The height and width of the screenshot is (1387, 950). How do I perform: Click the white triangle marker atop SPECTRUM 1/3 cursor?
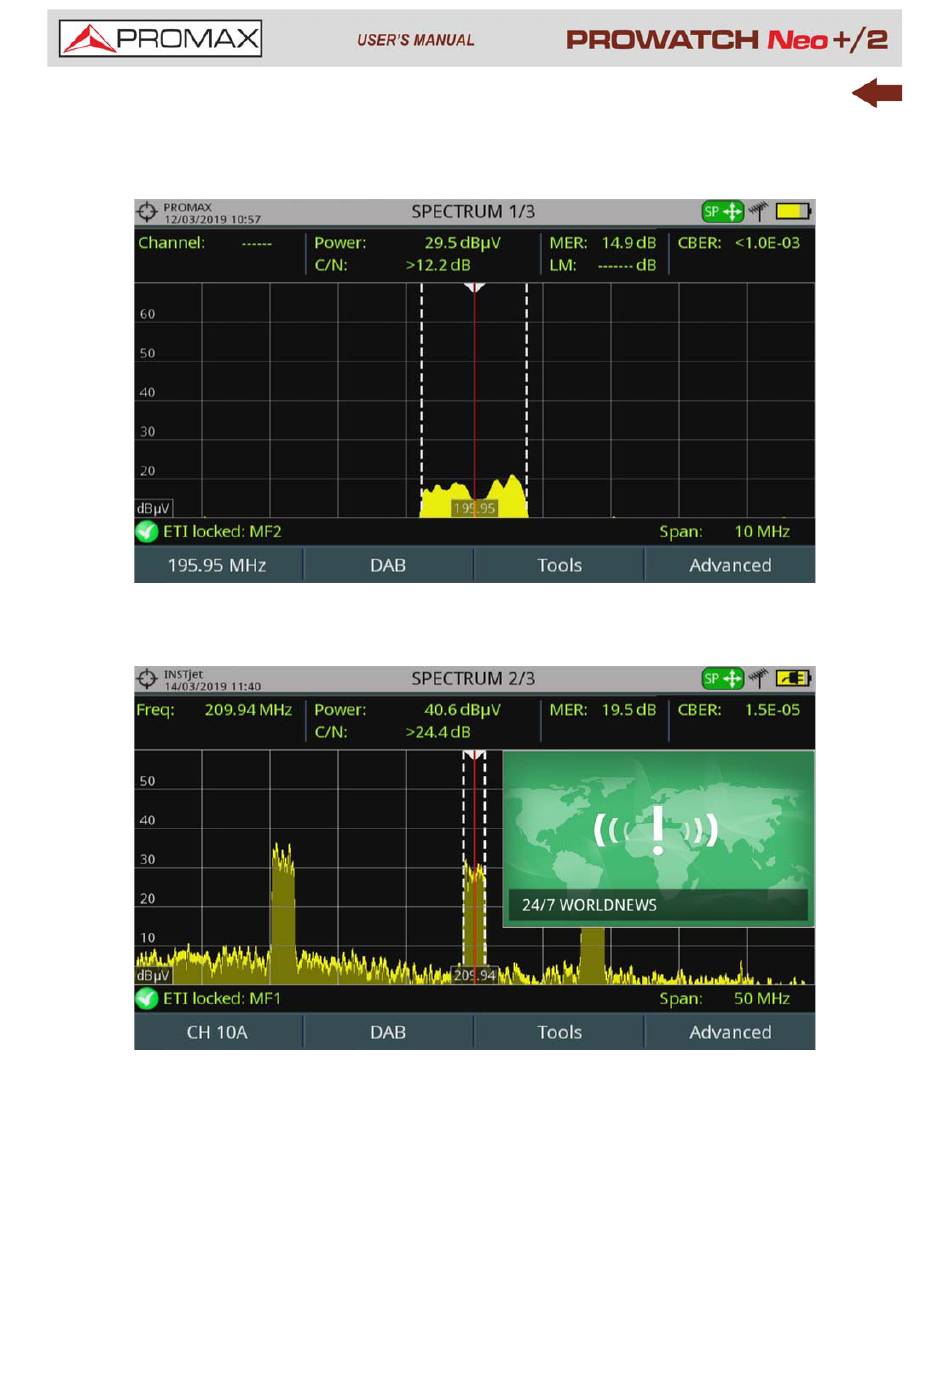475,288
